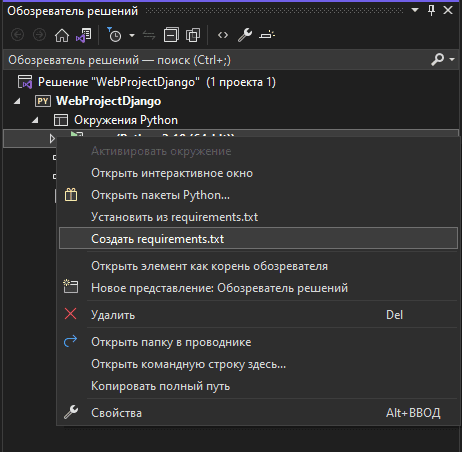The image size is (462, 452).
Task: Click the wrench icon beside 'Свойства'
Action: (71, 413)
